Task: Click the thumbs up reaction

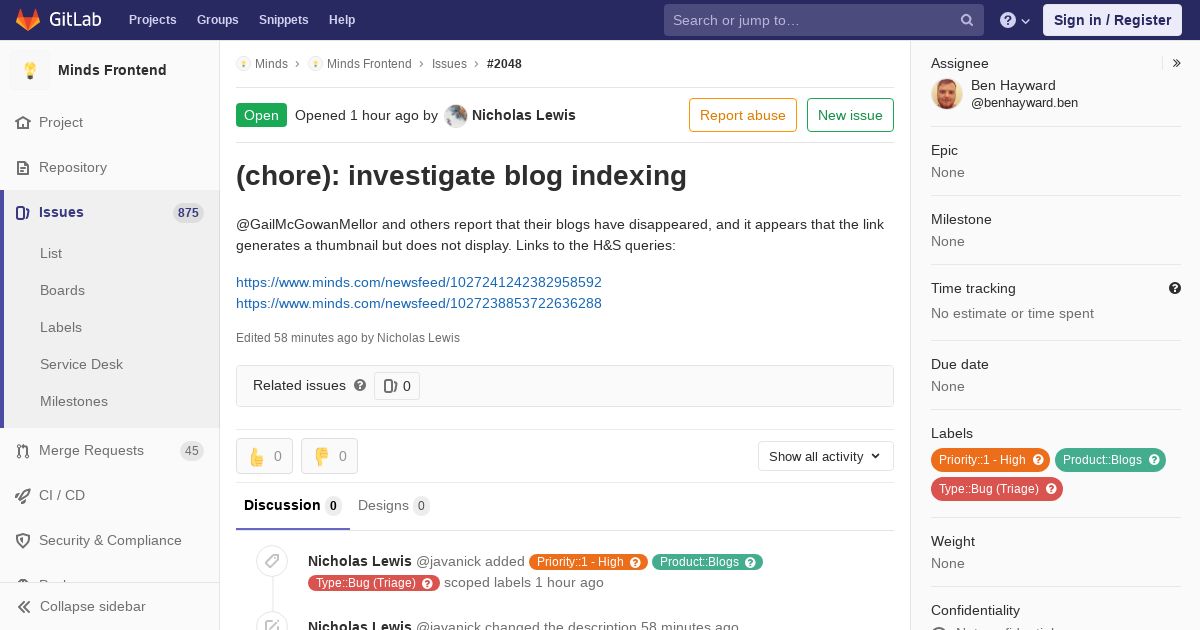Action: tap(264, 456)
